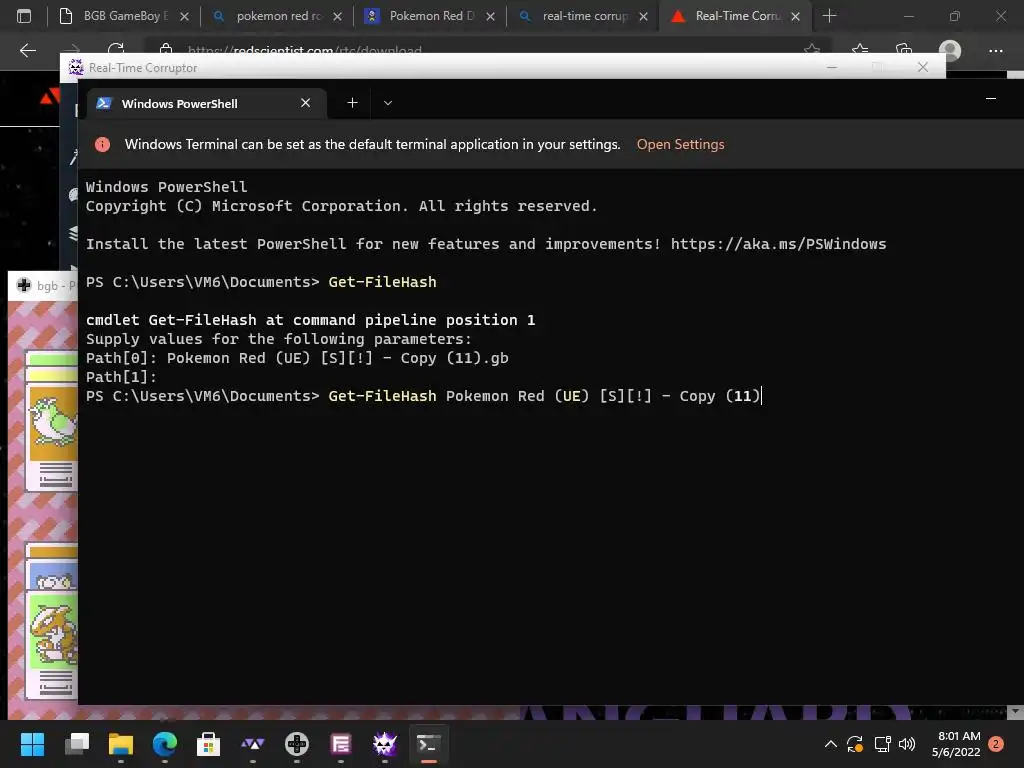Click the Real-Time Corruptor window title icon
This screenshot has height=768, width=1024.
coord(76,67)
